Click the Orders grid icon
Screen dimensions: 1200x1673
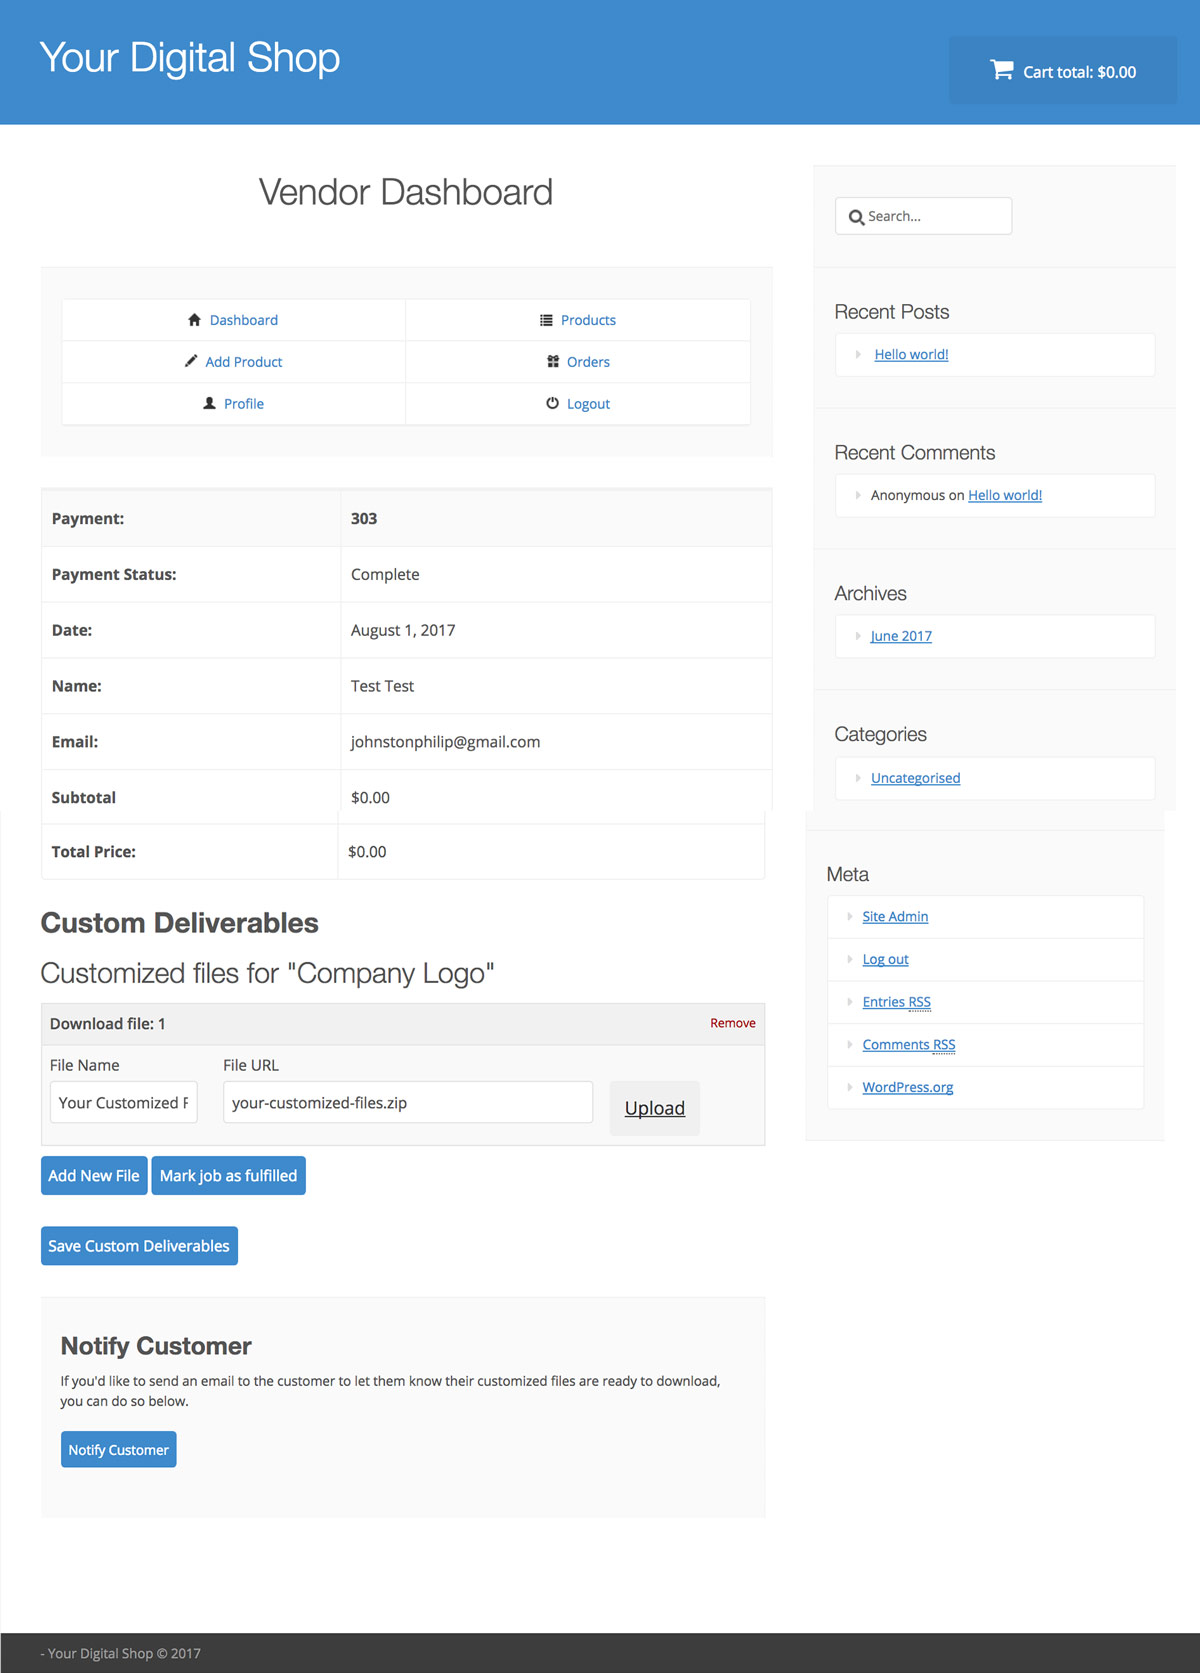click(553, 361)
